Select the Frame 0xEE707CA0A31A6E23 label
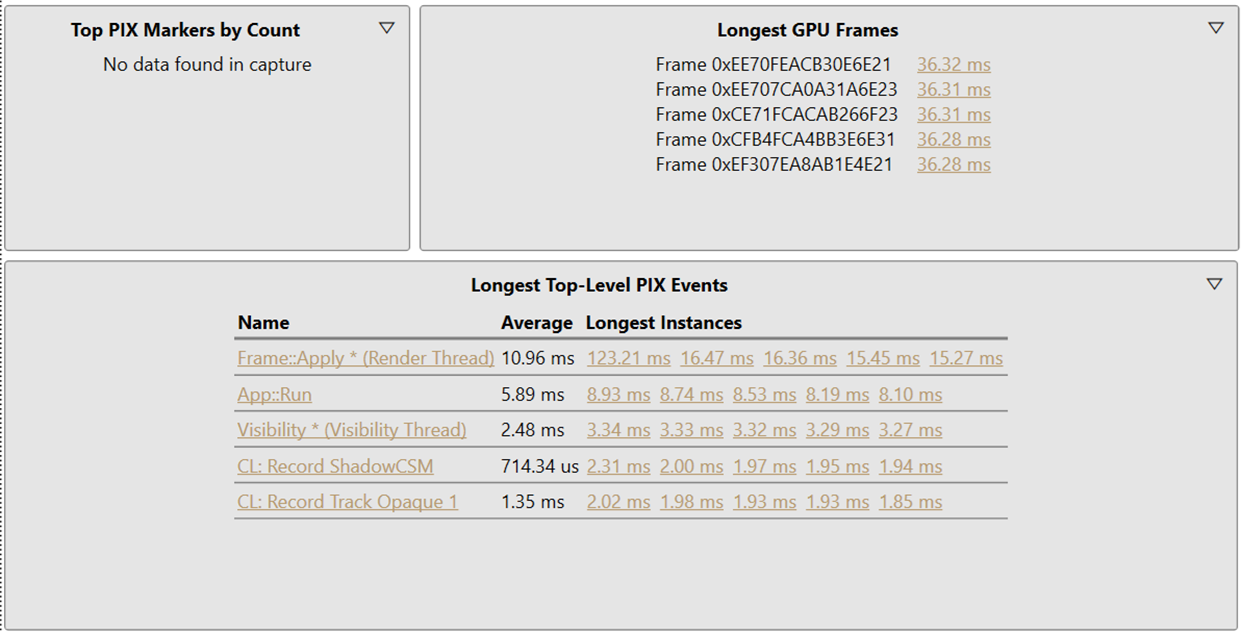The image size is (1241, 632). coord(777,90)
